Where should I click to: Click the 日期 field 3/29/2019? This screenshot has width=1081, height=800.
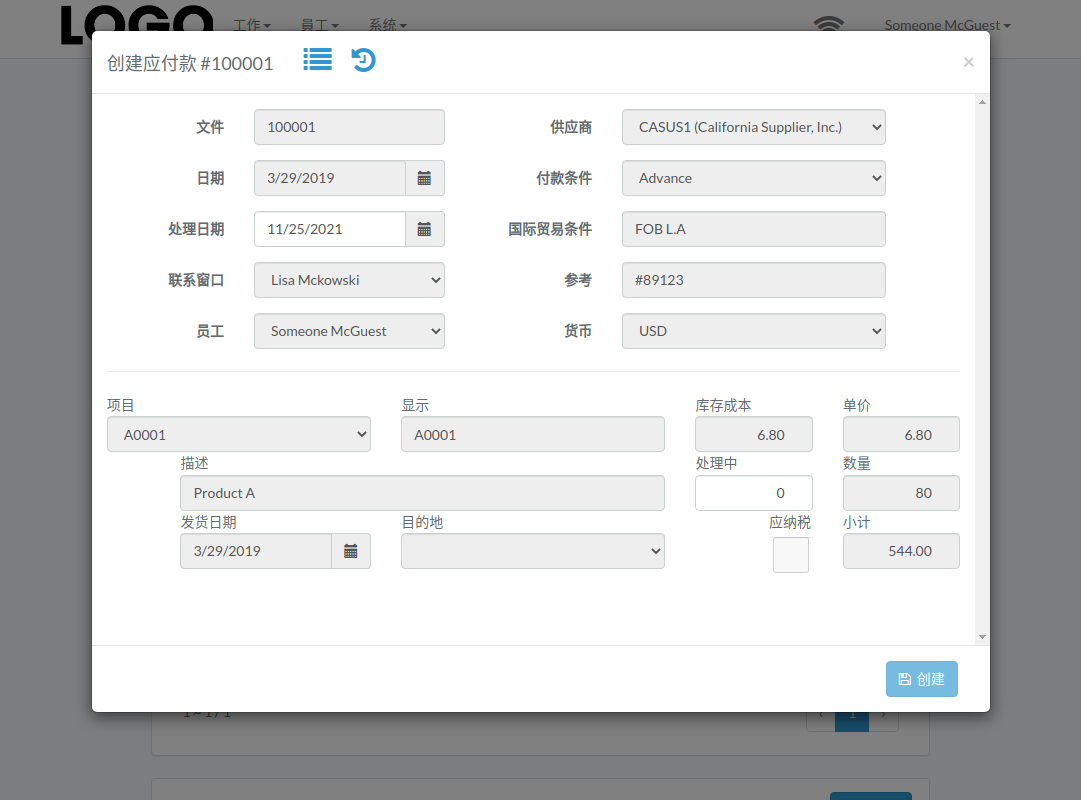pyautogui.click(x=330, y=178)
